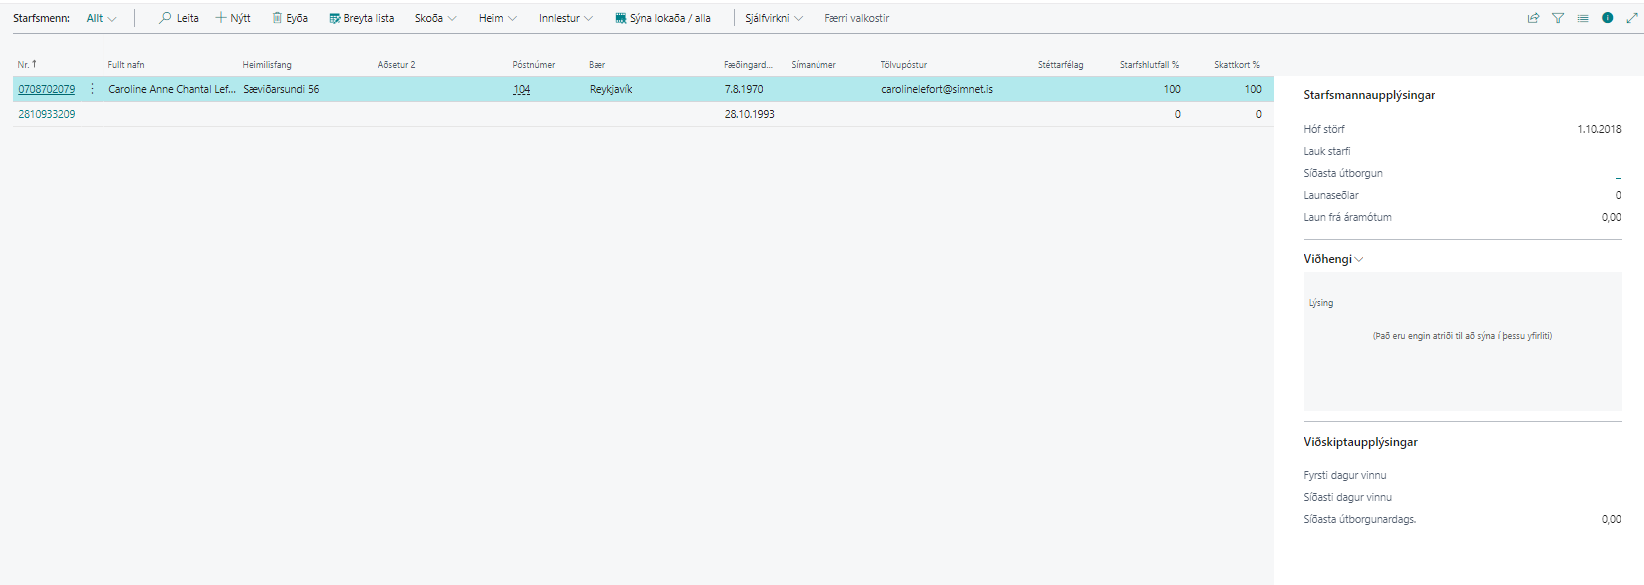Select the email cell carolinelefort@simnet.is
The height and width of the screenshot is (585, 1644).
point(937,89)
